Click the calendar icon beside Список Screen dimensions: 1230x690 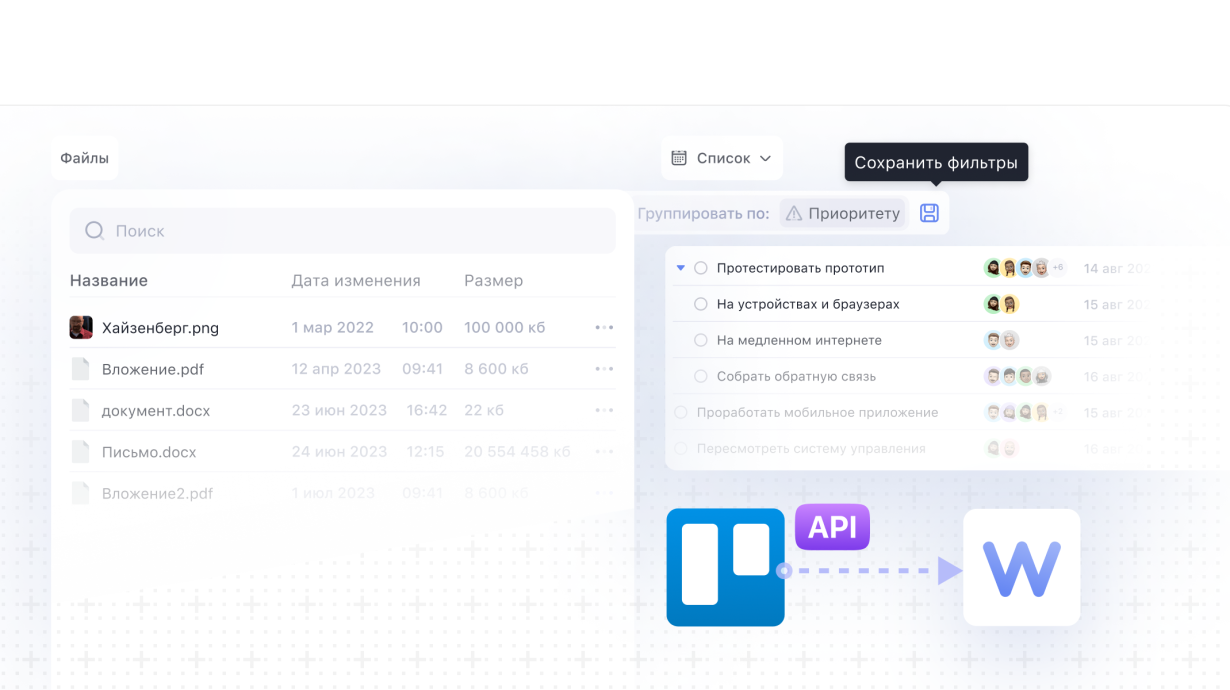[681, 157]
